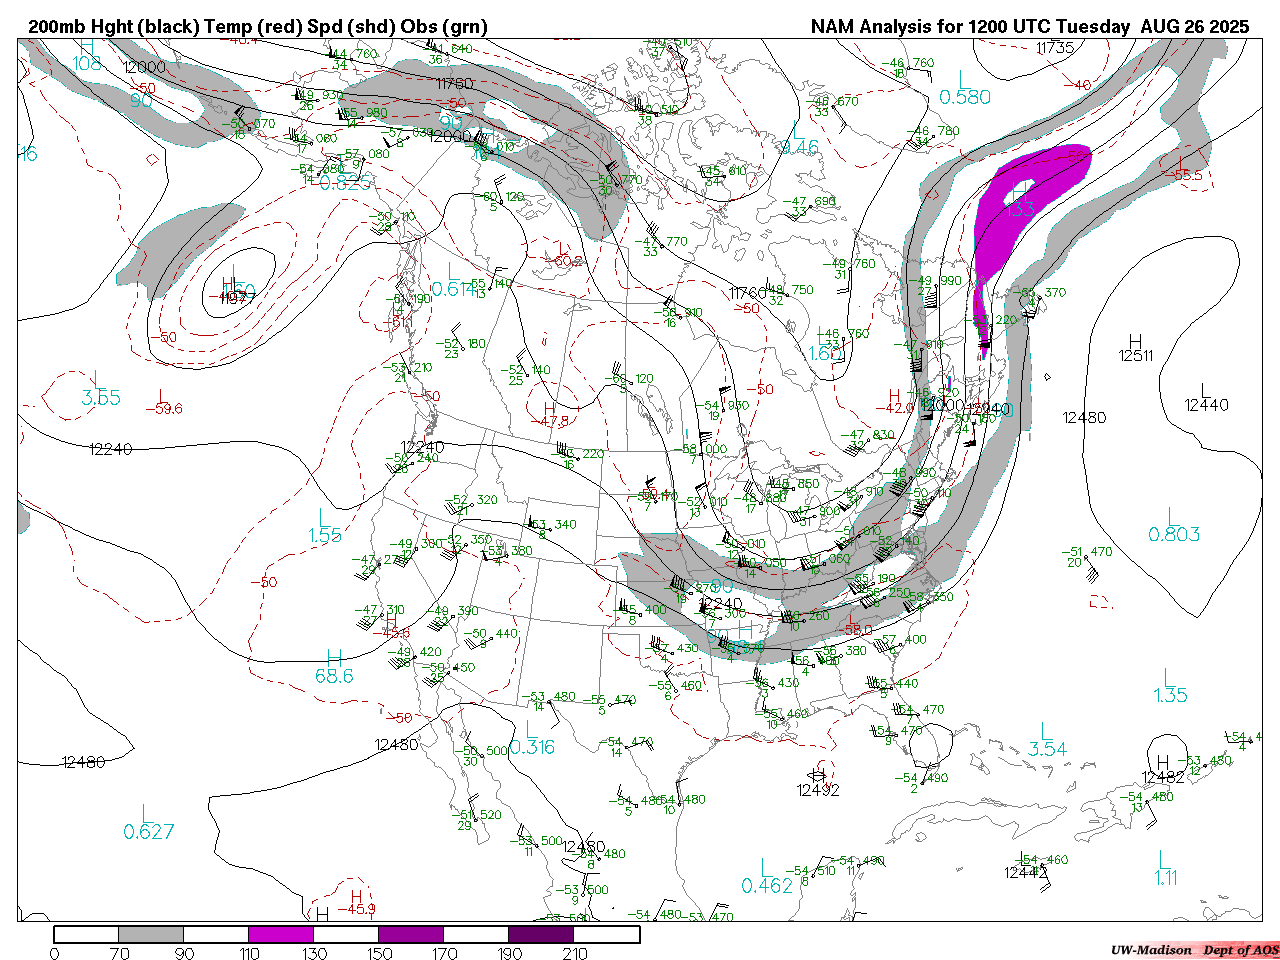Click the cyan L 0.627 marker
This screenshot has width=1280, height=960.
pos(148,823)
